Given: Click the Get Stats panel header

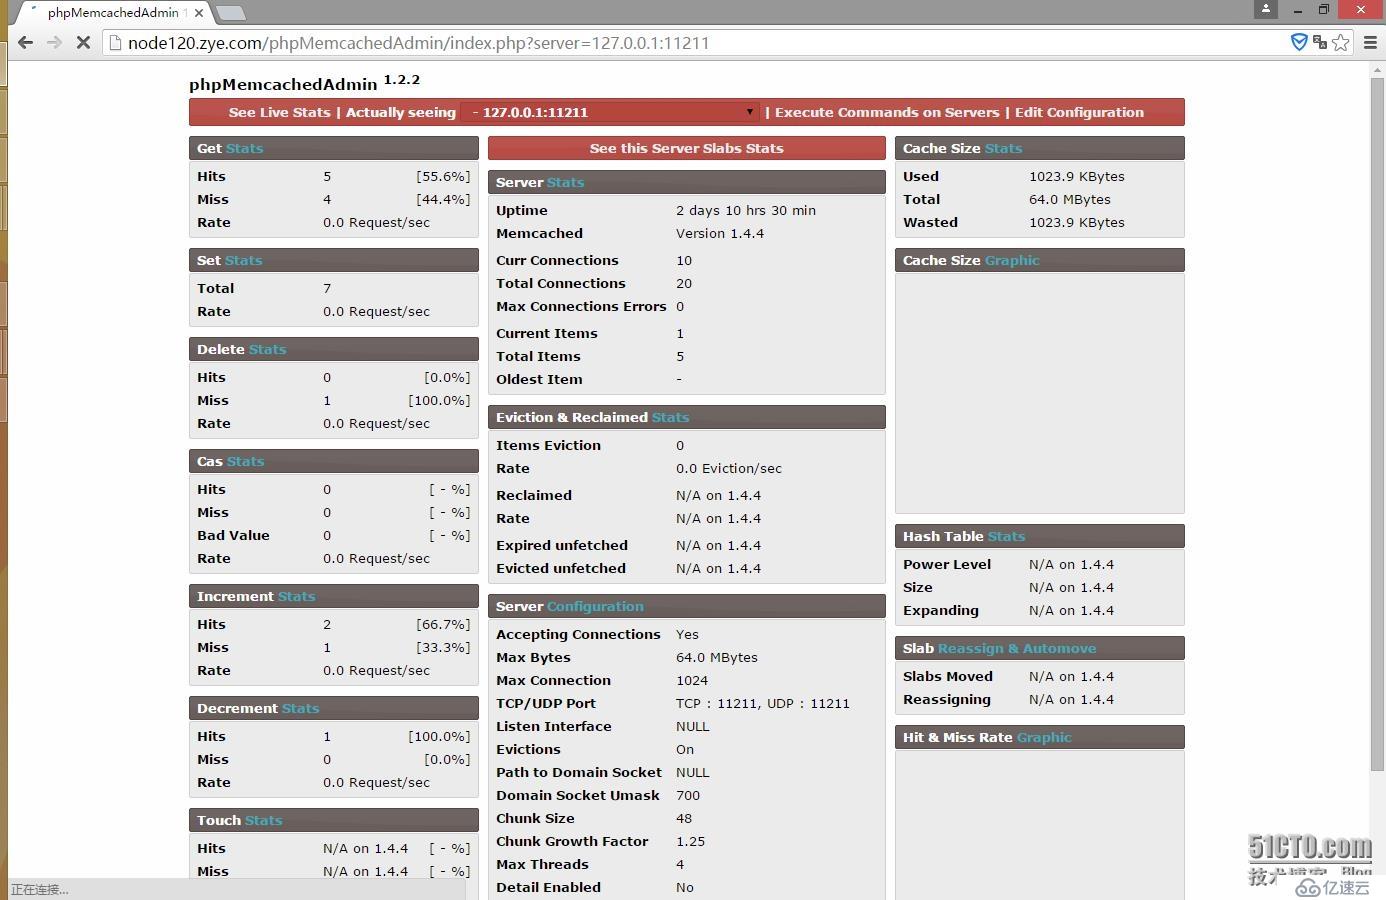Looking at the screenshot, I should click(x=334, y=148).
